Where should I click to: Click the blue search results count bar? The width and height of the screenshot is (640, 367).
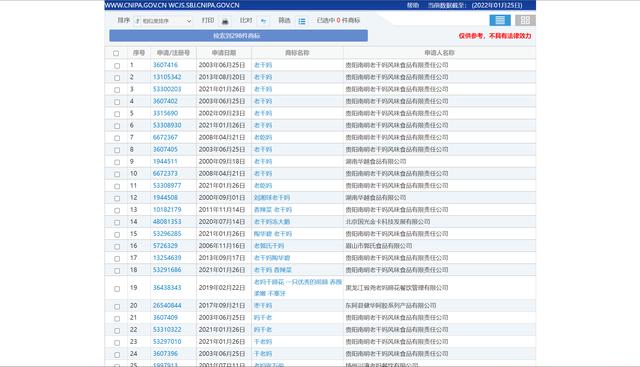(238, 36)
